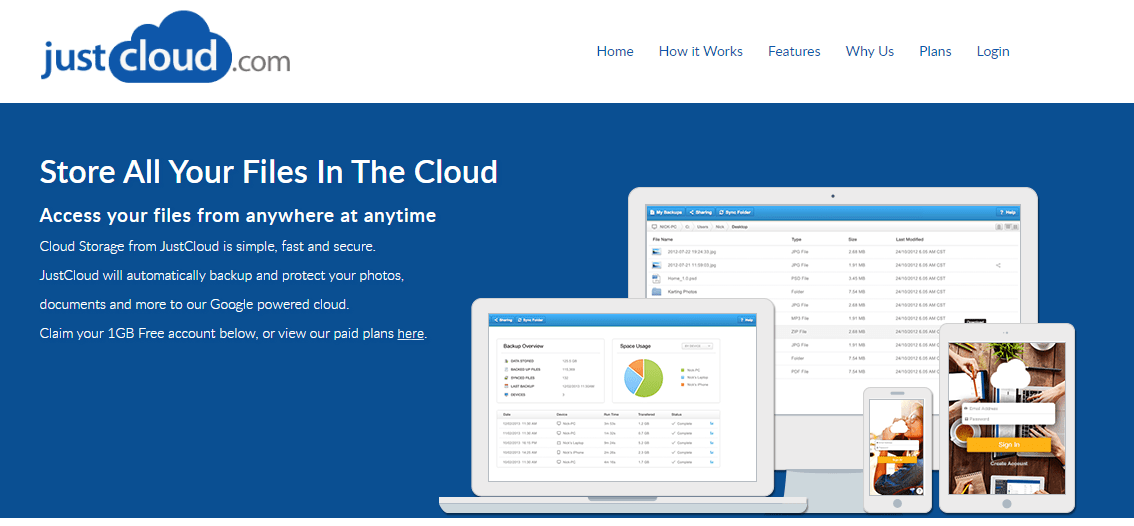1134x526 pixels.
Task: Click the Home_1.0.psd file icon
Action: [x=657, y=278]
